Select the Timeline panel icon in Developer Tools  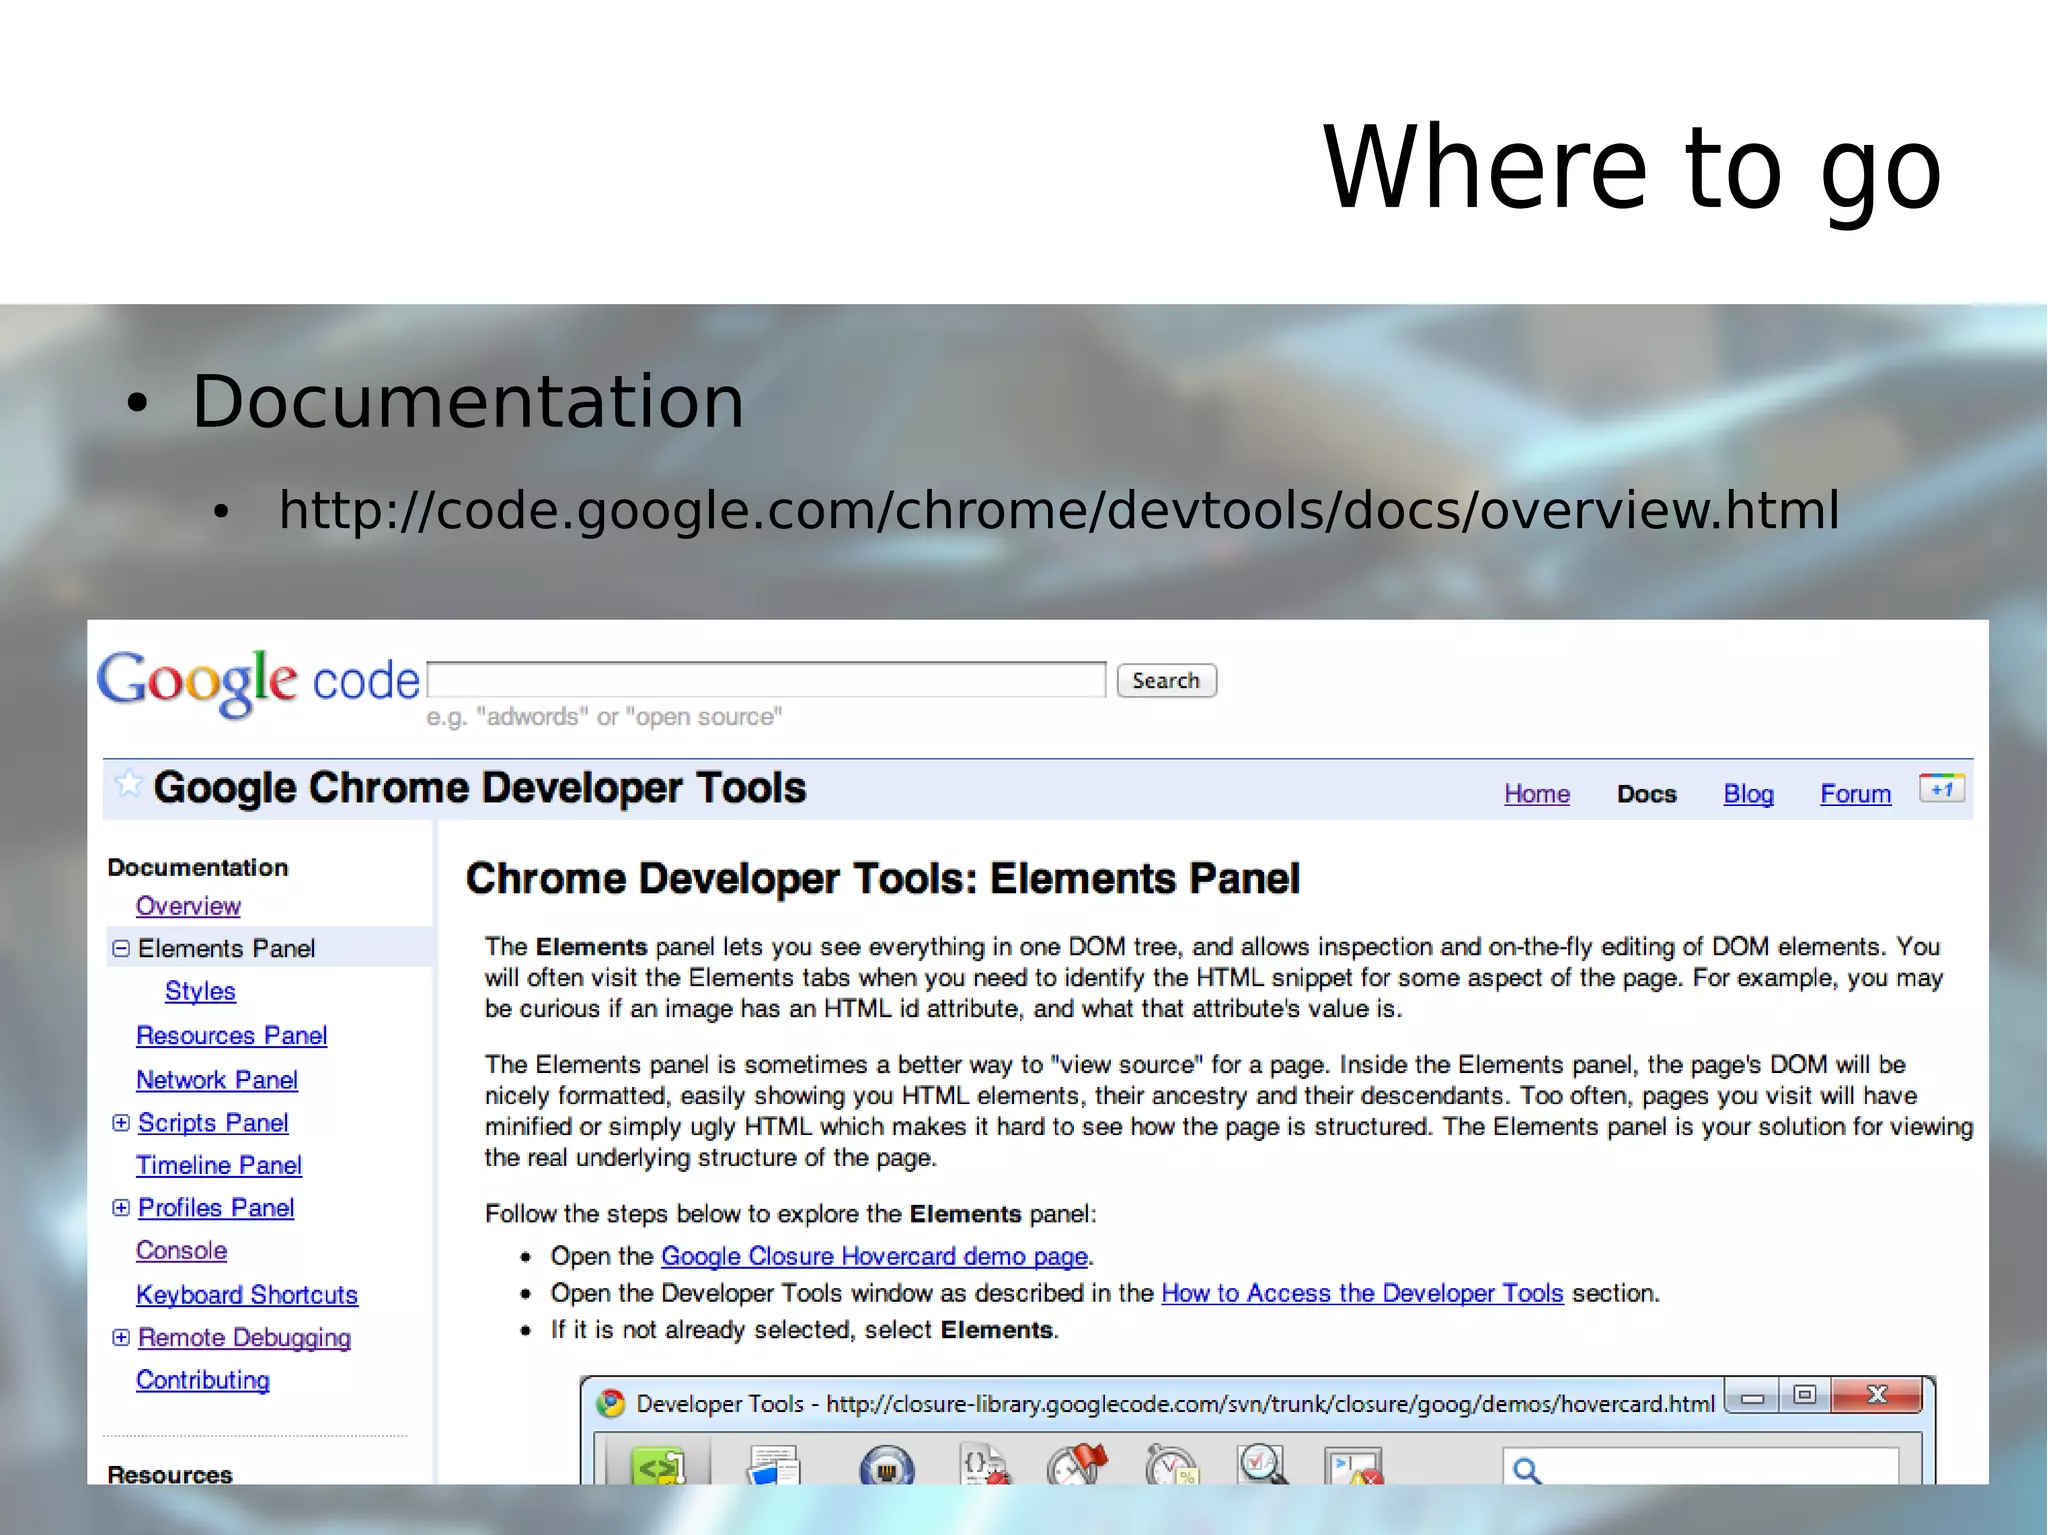[x=1077, y=1465]
